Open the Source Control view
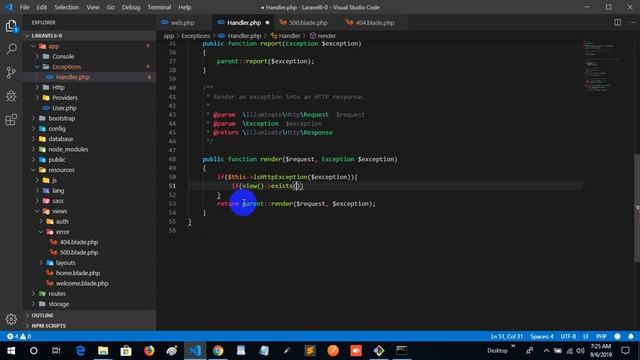The width and height of the screenshot is (640, 360). click(x=11, y=73)
